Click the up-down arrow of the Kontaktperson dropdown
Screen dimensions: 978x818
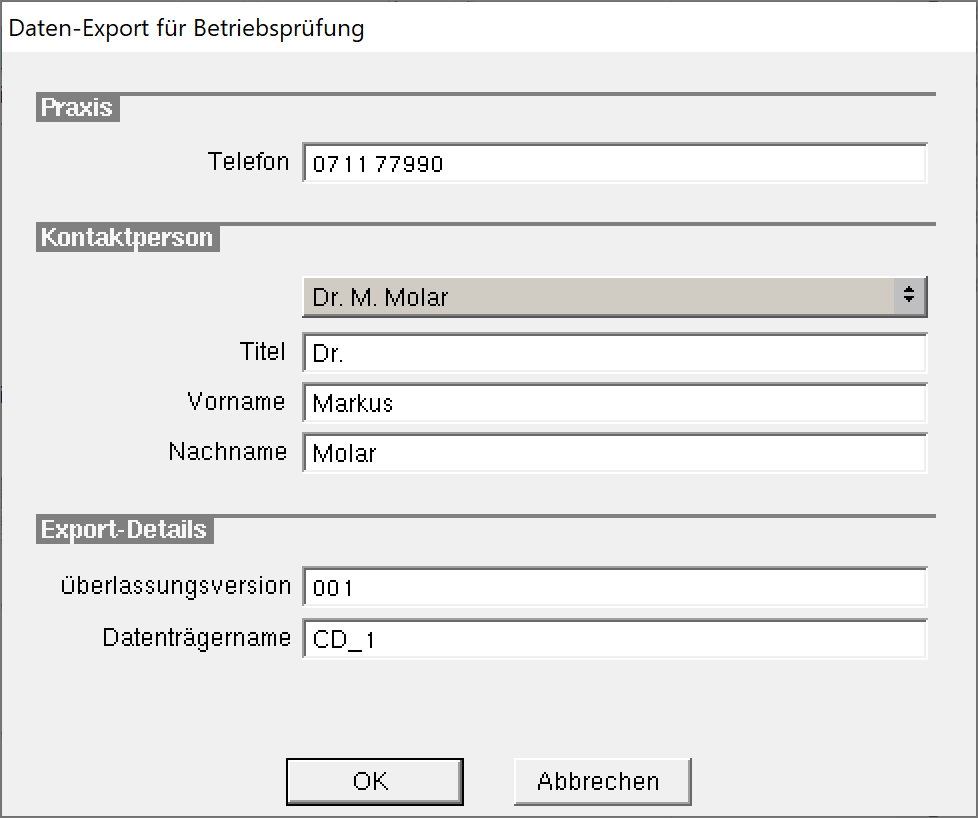click(909, 295)
